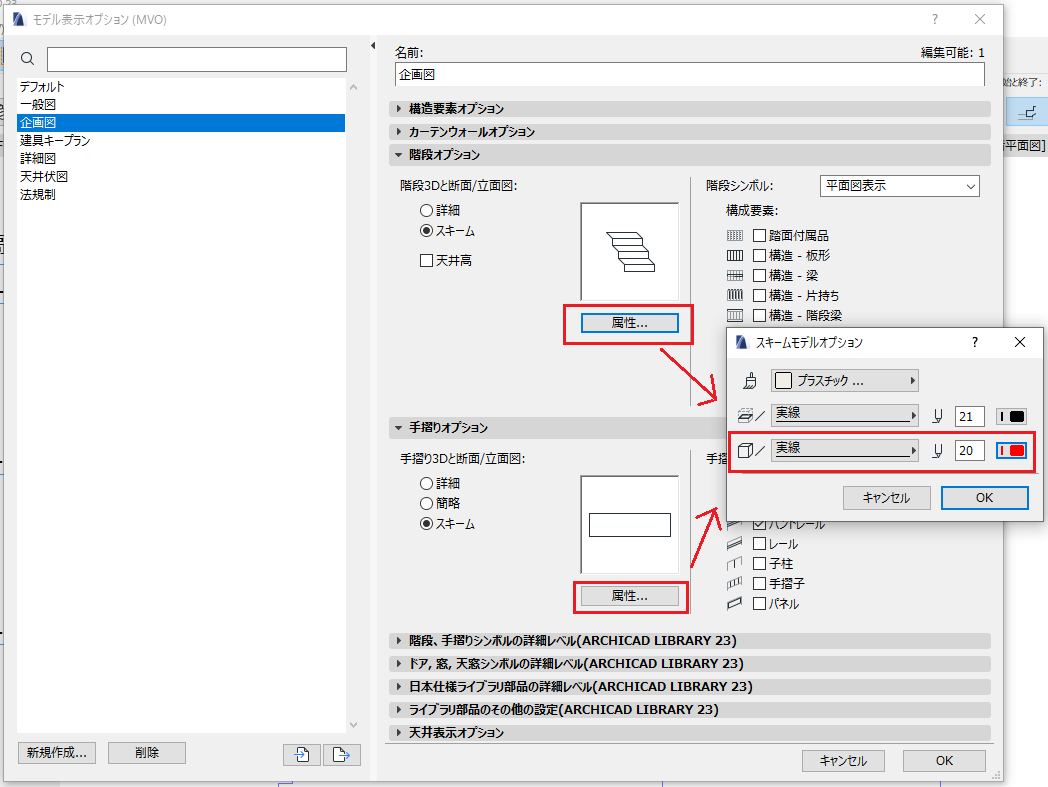Select 詳細図 in the options list

(x=180, y=158)
